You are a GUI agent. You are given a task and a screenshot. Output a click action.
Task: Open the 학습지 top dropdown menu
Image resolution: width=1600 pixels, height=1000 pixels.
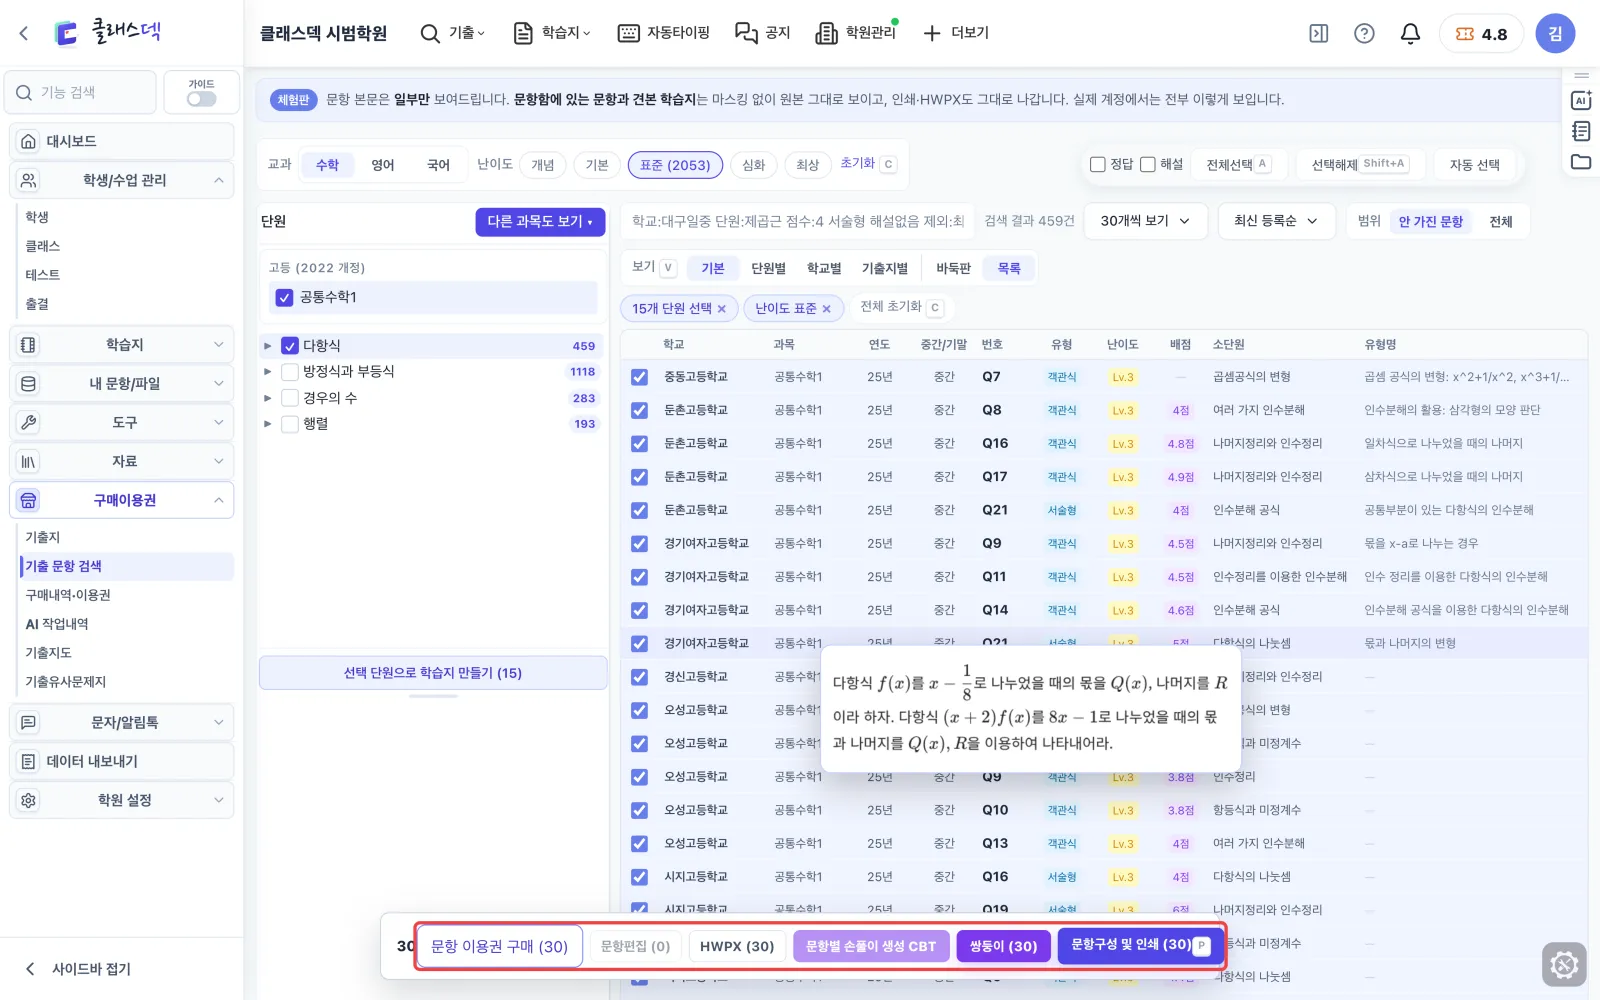552,33
